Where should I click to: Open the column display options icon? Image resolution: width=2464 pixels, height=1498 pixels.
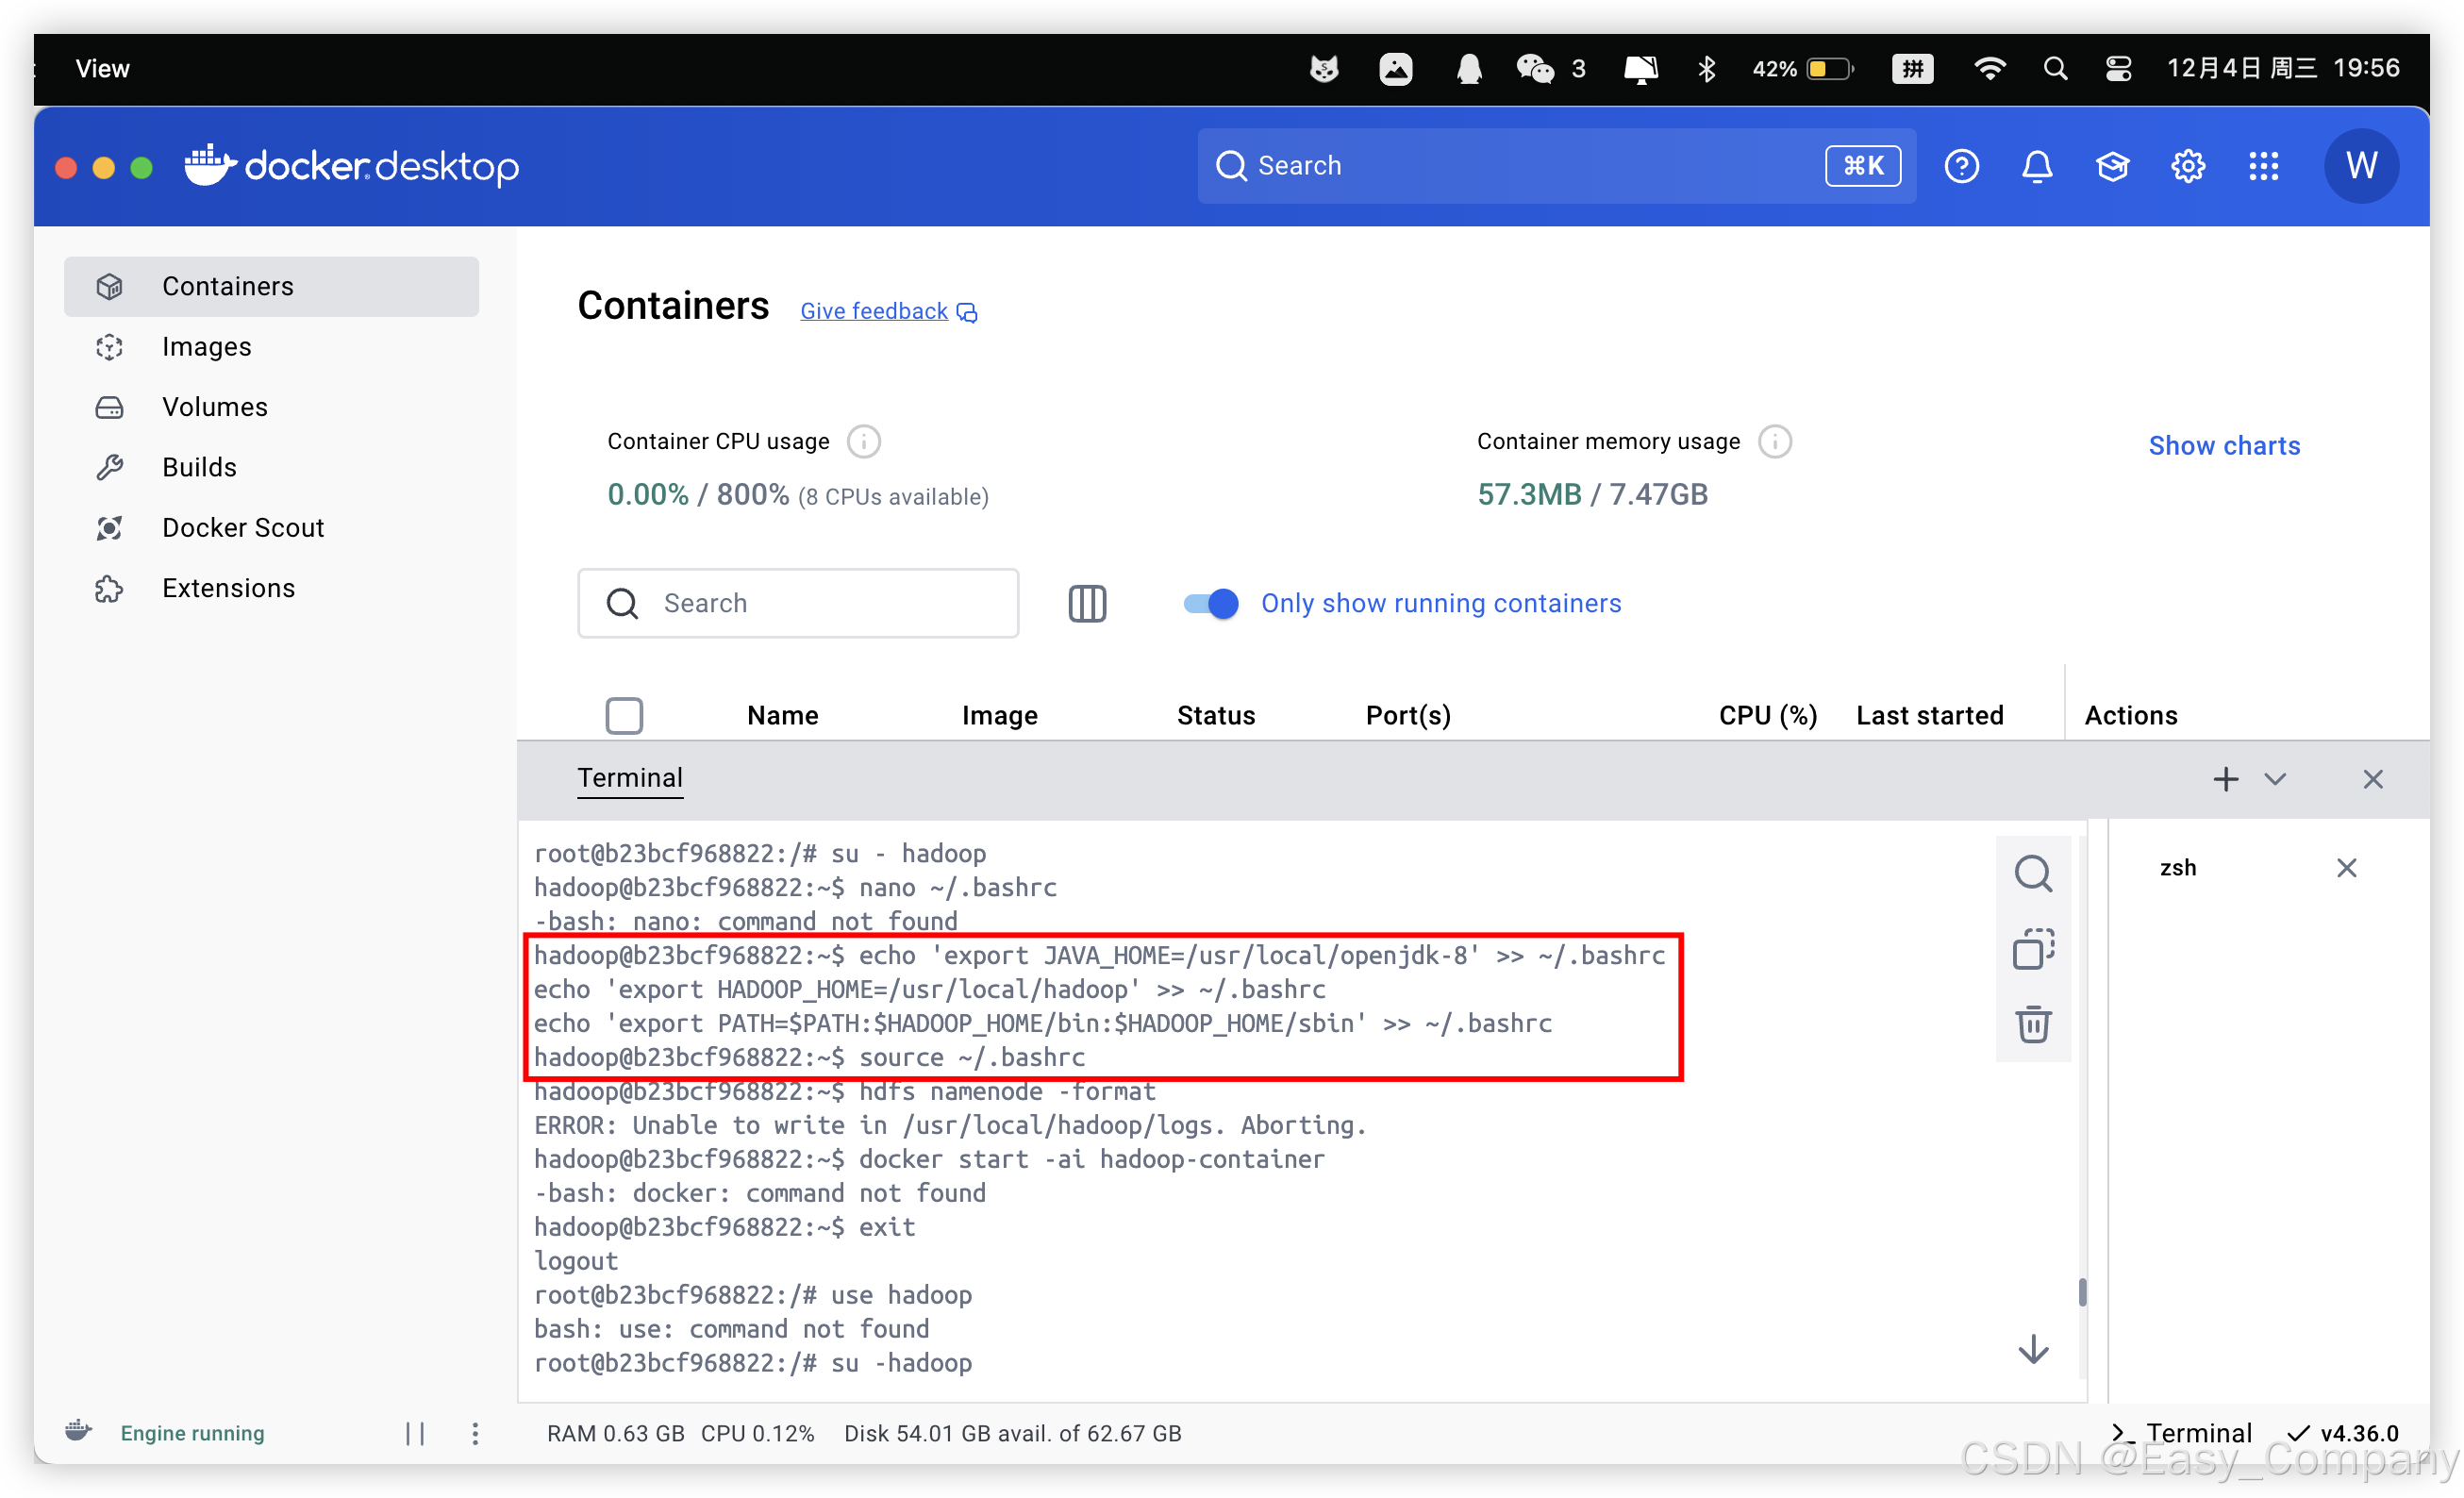pyautogui.click(x=1087, y=603)
